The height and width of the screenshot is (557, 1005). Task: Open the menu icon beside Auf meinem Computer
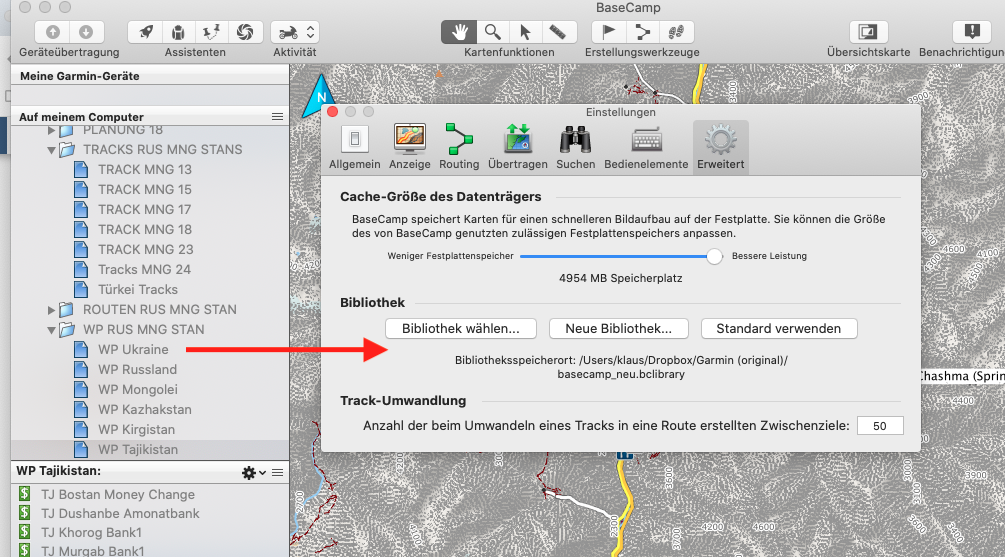[277, 117]
